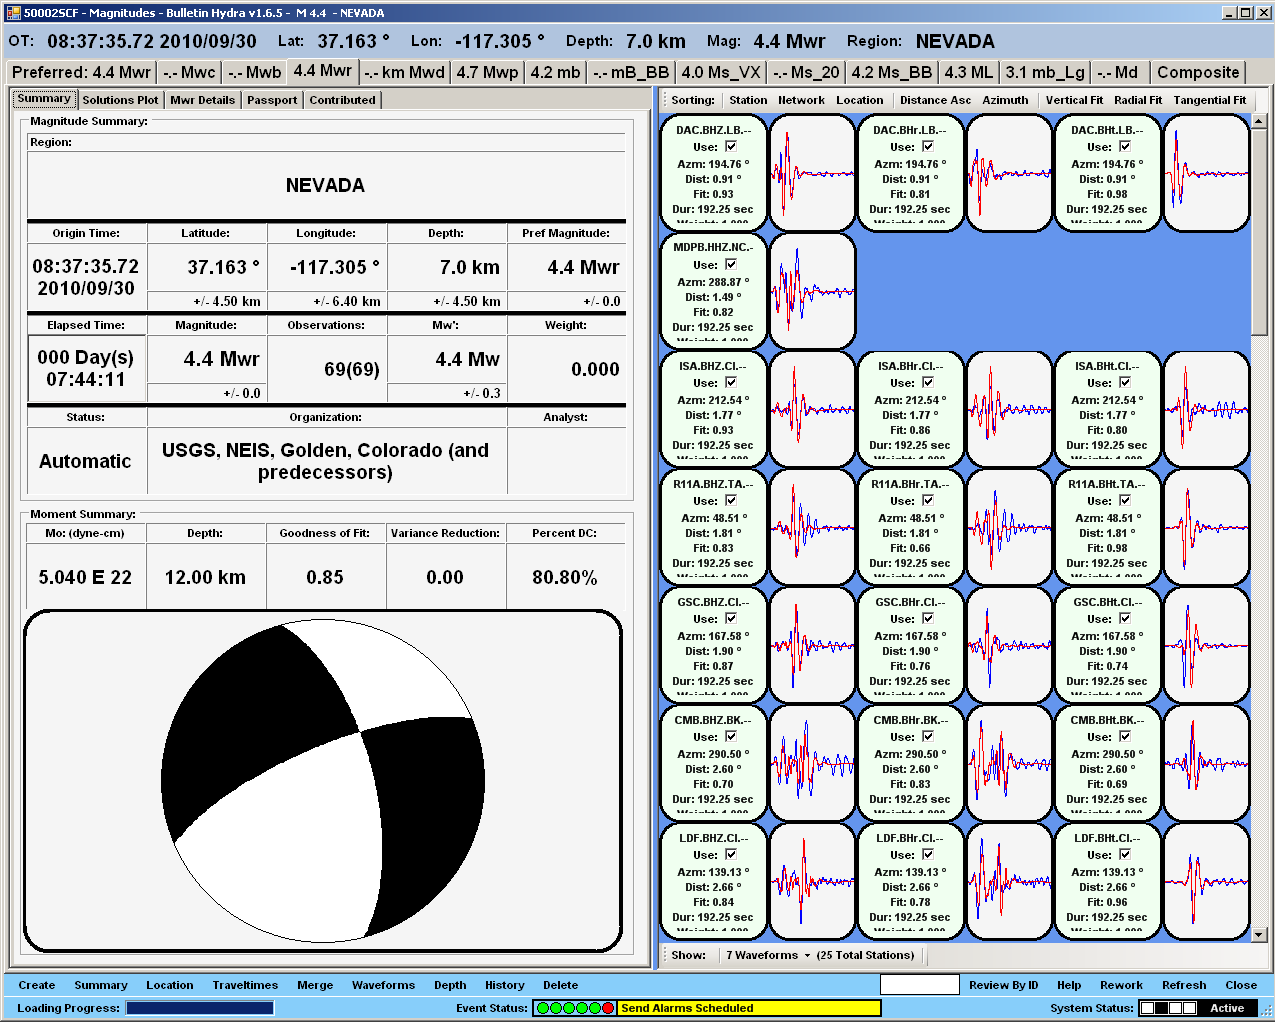Open ISA.BHr.CI waveform plot
The height and width of the screenshot is (1022, 1275).
point(1010,409)
